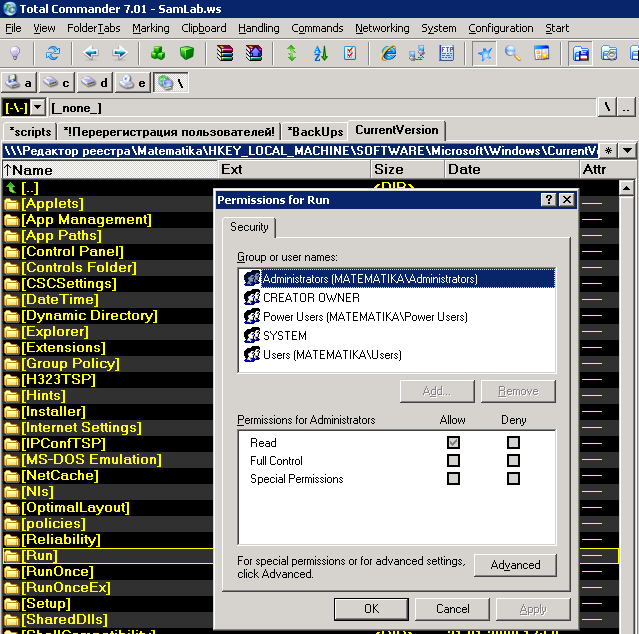The height and width of the screenshot is (634, 639).
Task: Select Users (MATEMATIKA\Users) entry
Action: coord(322,354)
